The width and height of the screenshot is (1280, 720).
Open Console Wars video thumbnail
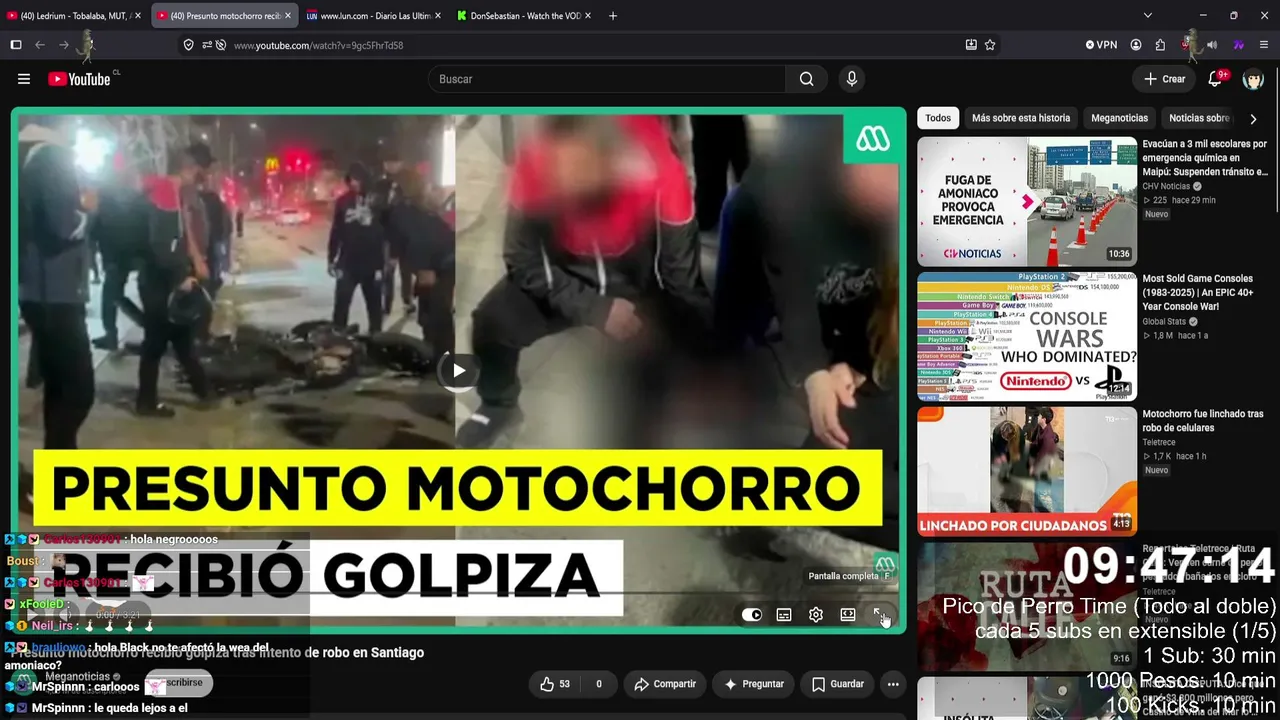click(x=1027, y=336)
